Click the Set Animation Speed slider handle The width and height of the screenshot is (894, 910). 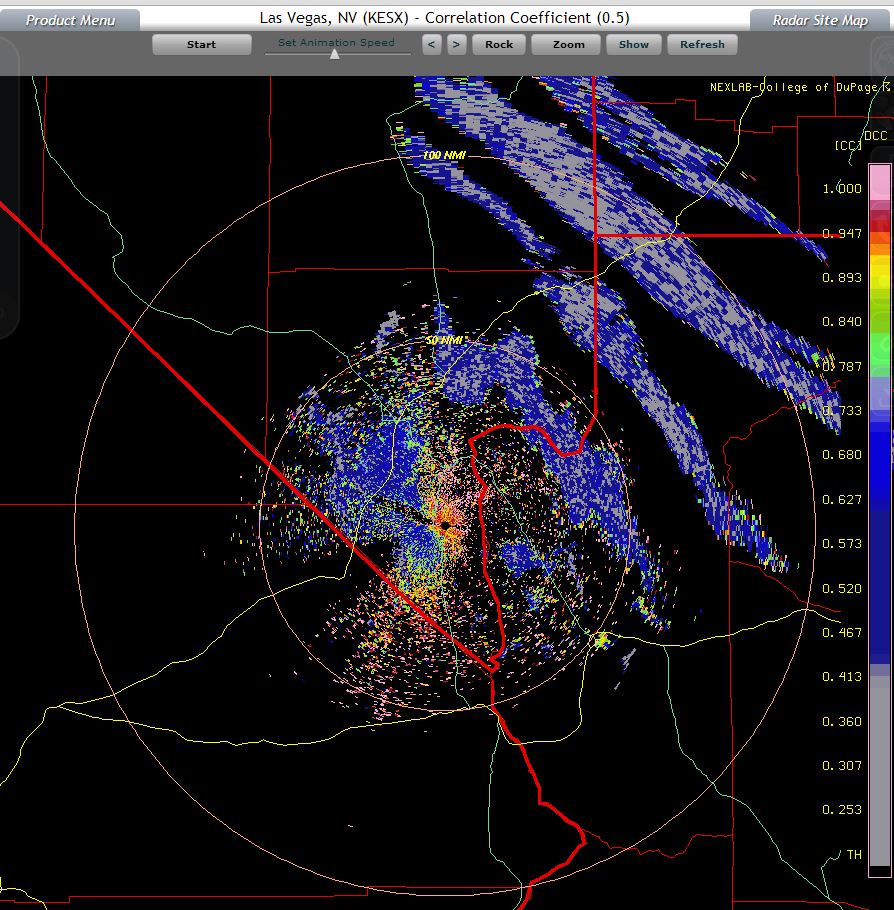coord(335,54)
